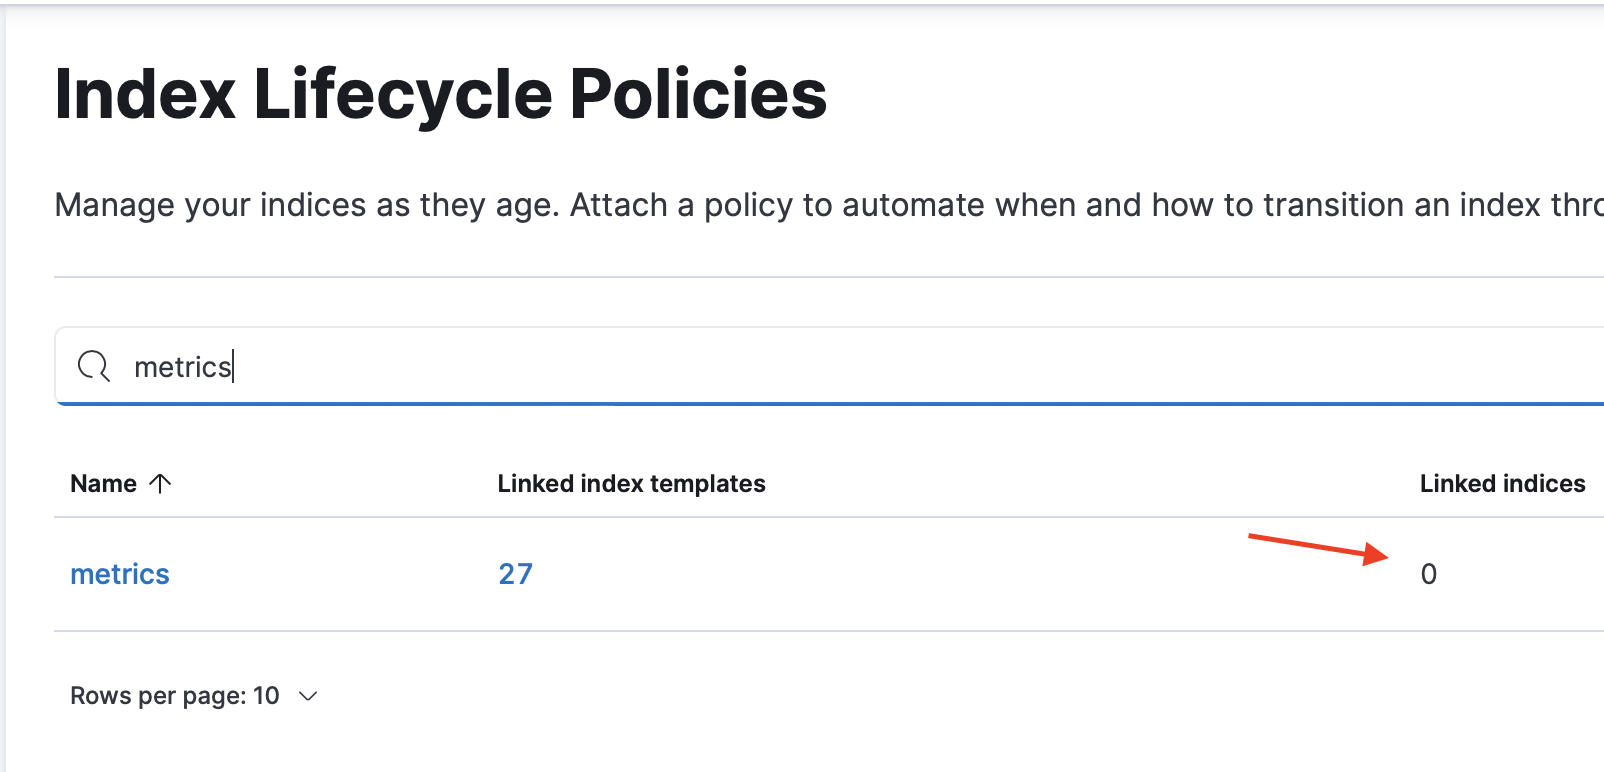Click the 0 linked indices value

pos(1428,574)
